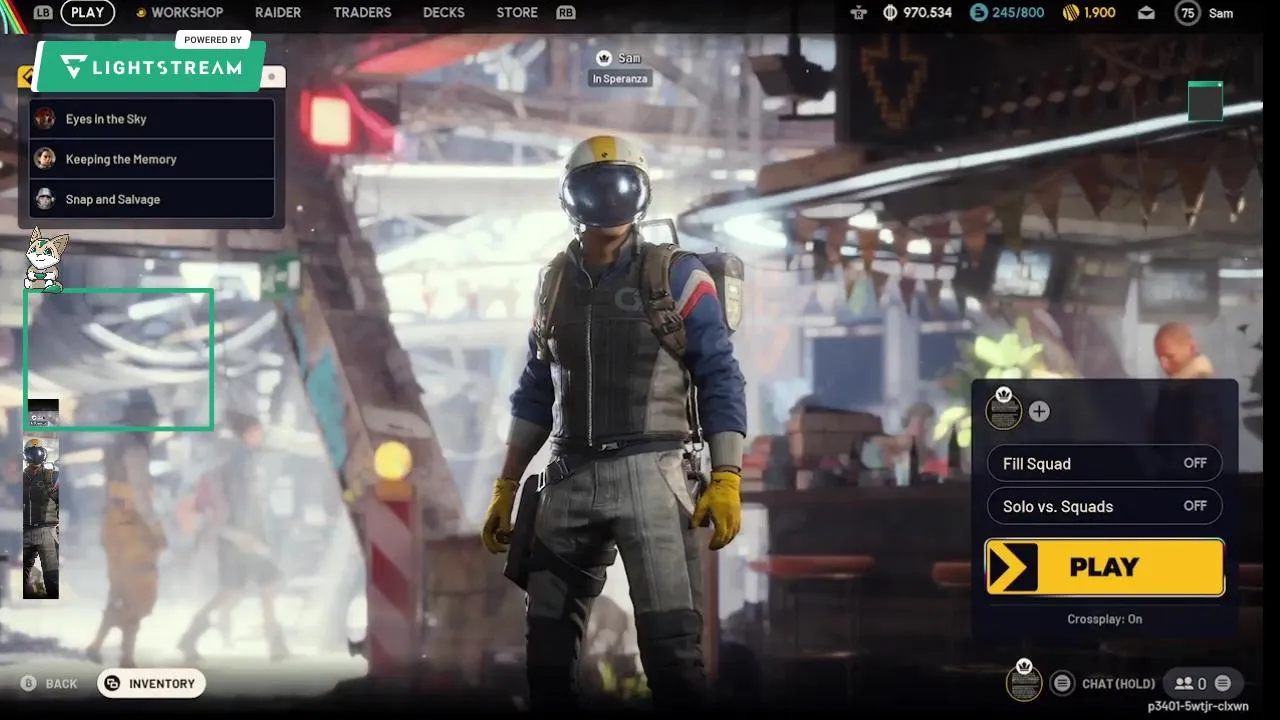Click the yellow PLAY button
Viewport: 1280px width, 720px height.
(1104, 567)
